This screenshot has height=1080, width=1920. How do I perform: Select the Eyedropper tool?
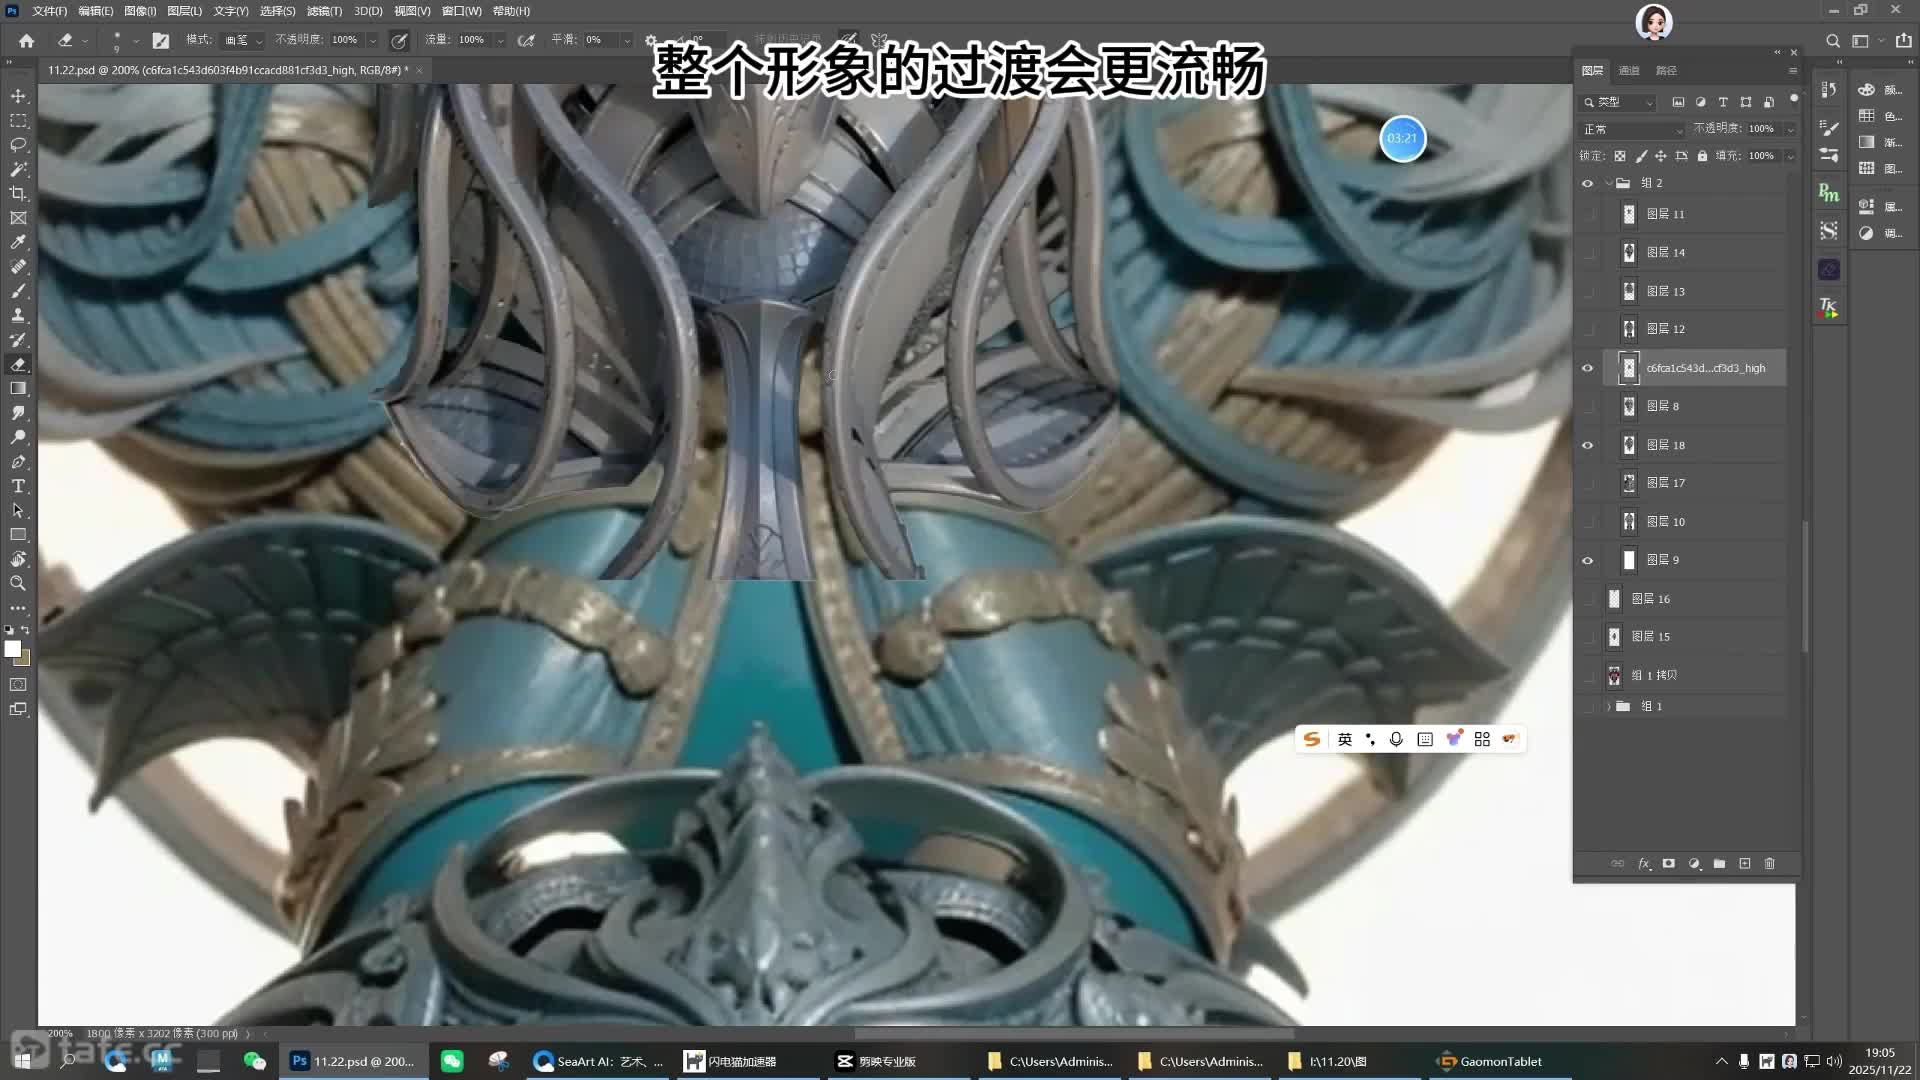(x=18, y=242)
